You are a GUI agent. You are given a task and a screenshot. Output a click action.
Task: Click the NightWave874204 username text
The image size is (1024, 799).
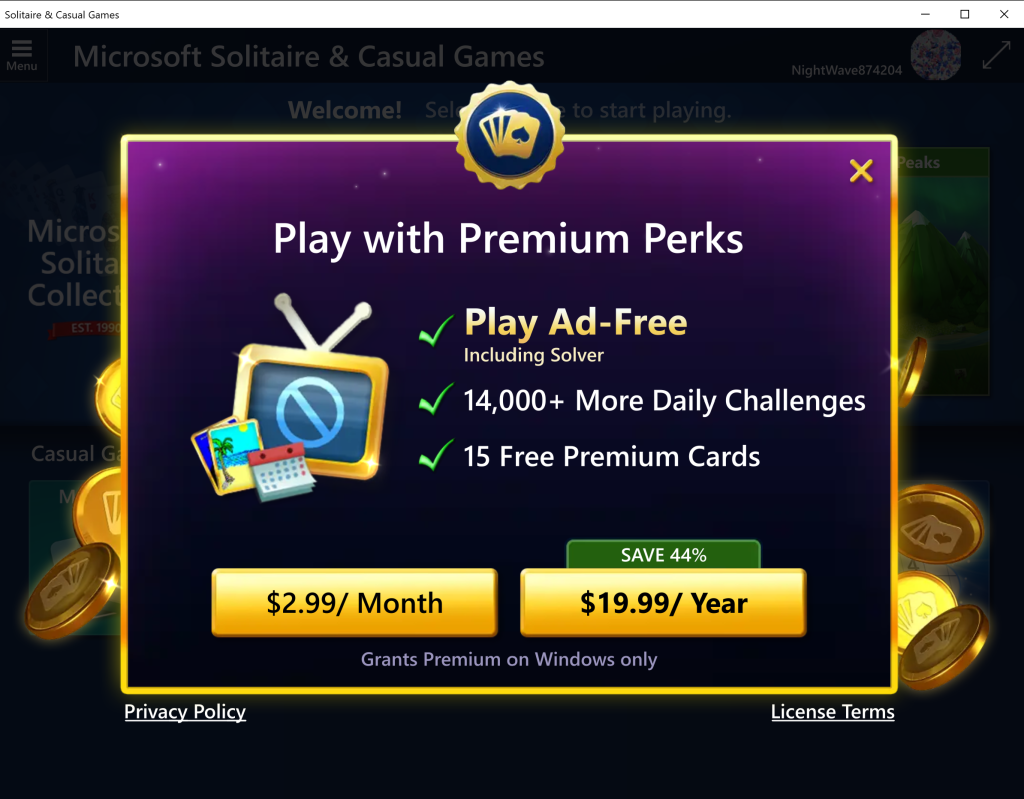pos(846,70)
